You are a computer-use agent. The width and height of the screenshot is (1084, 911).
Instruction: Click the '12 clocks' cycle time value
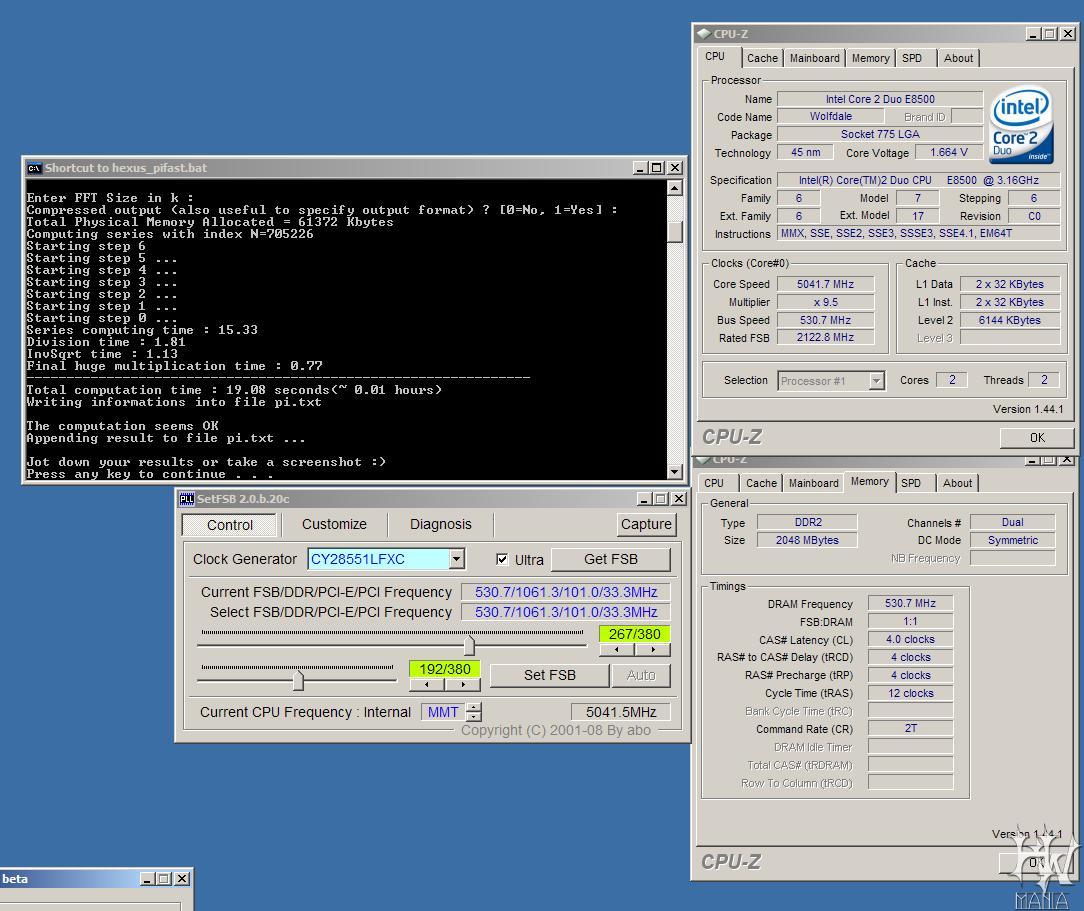[x=910, y=693]
